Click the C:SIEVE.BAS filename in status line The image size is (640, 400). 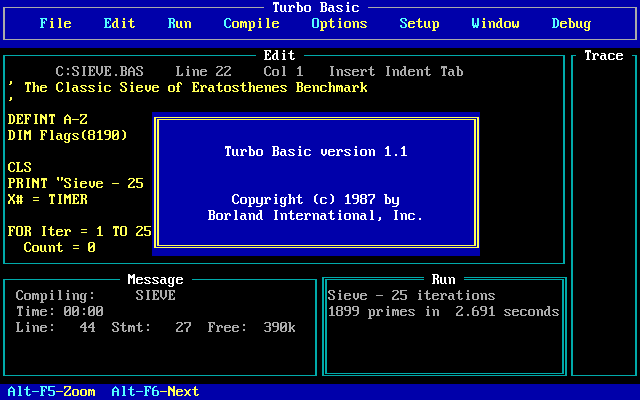click(x=100, y=71)
